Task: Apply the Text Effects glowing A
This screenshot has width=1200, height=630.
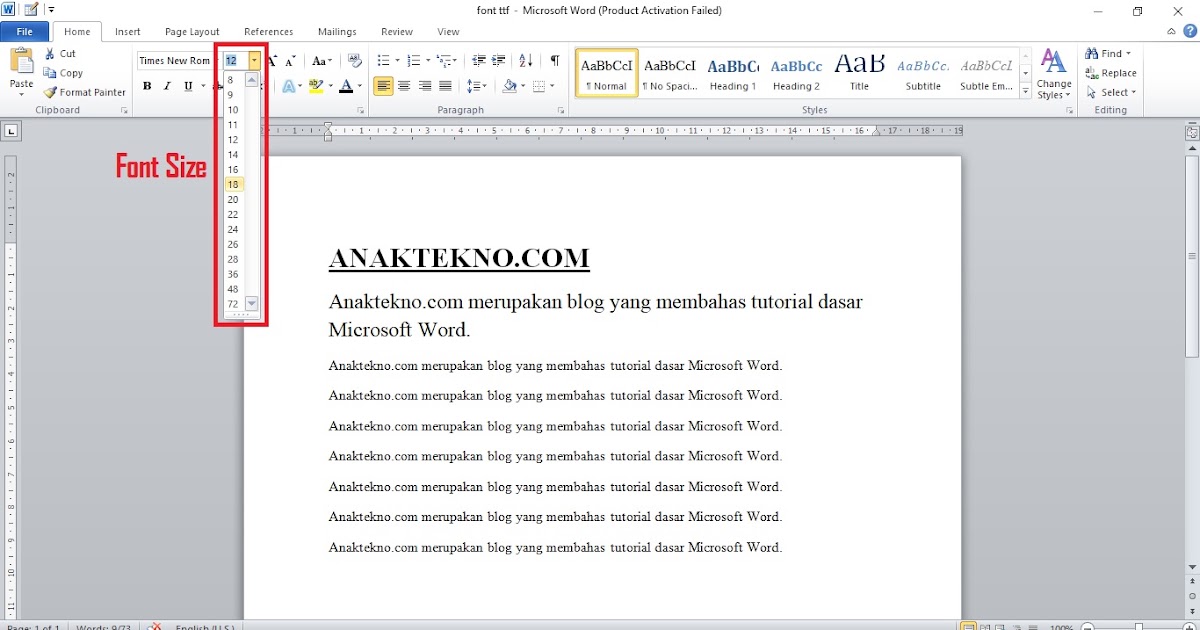Action: 289,86
